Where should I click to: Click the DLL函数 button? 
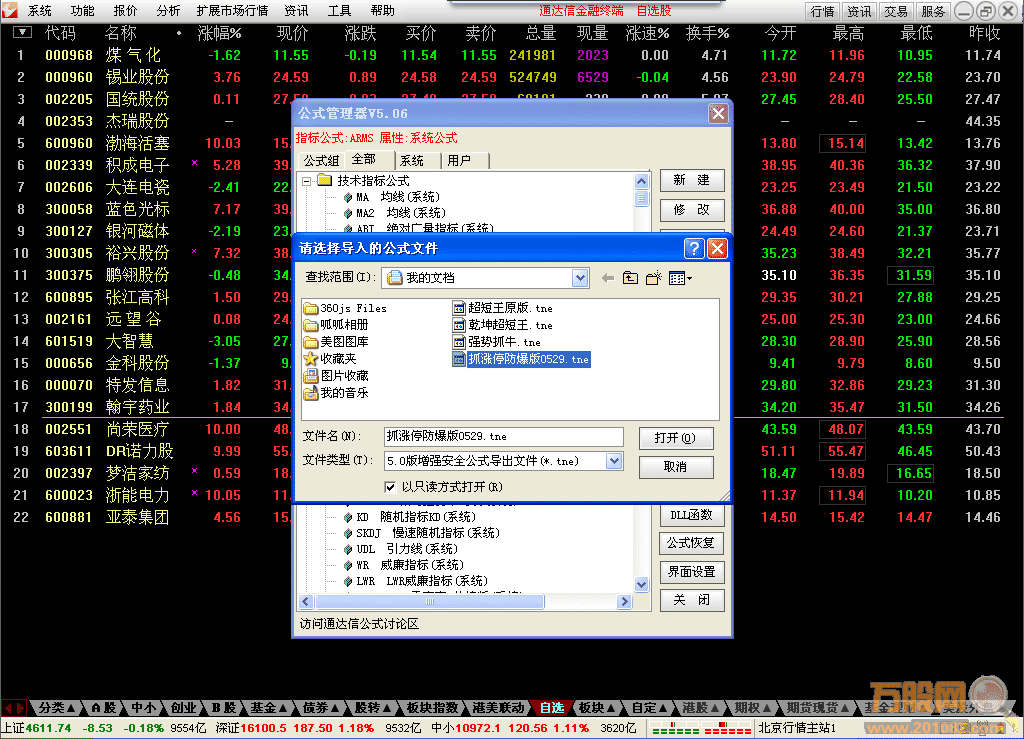pos(692,515)
